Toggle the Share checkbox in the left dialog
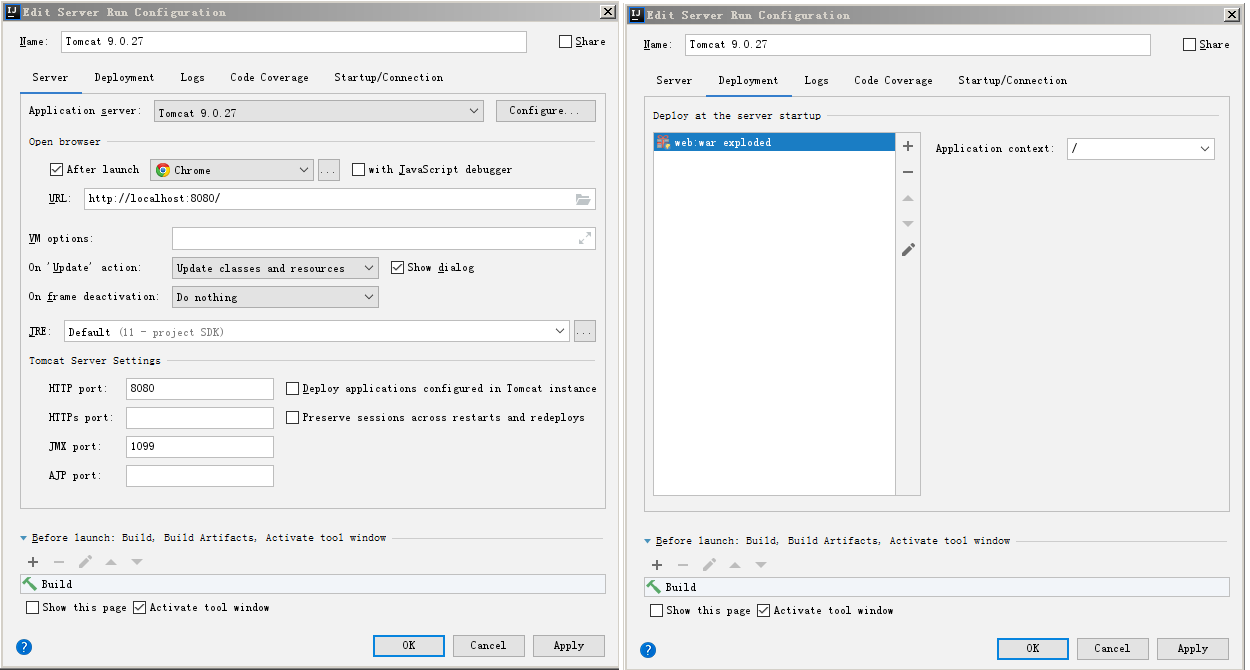1250x670 pixels. click(566, 42)
